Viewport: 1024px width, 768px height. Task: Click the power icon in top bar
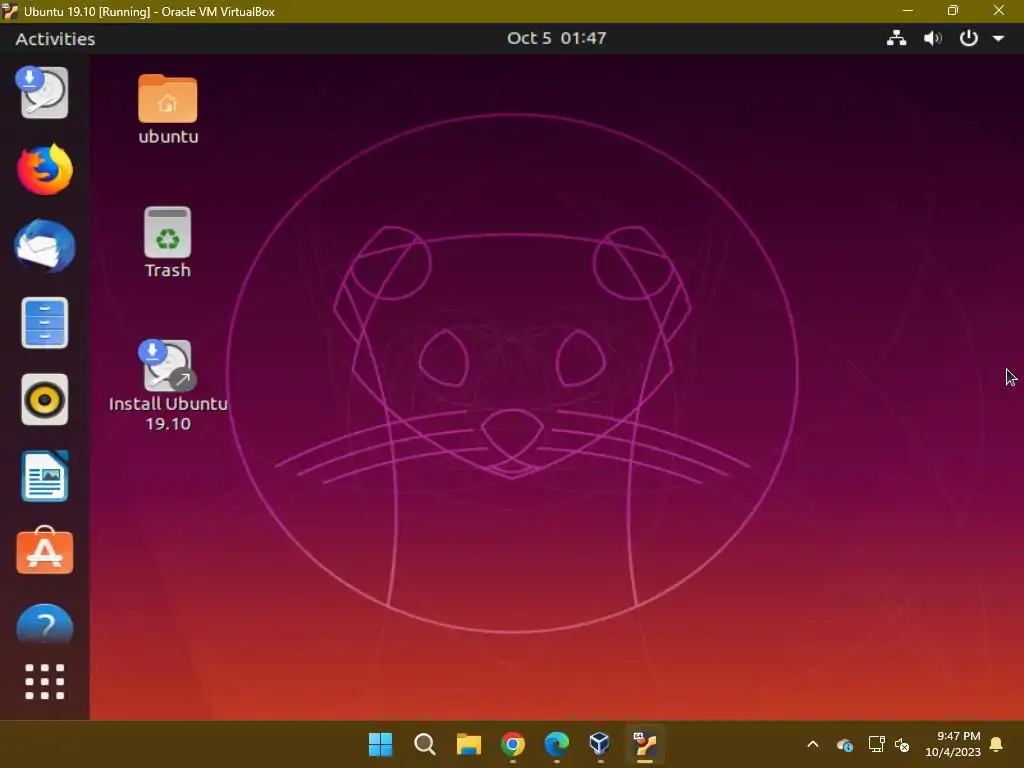968,38
